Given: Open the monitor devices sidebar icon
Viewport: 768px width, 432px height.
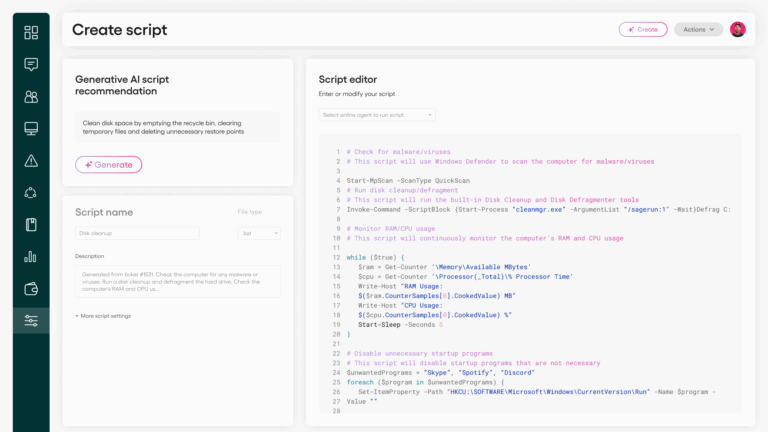Looking at the screenshot, I should [x=31, y=128].
